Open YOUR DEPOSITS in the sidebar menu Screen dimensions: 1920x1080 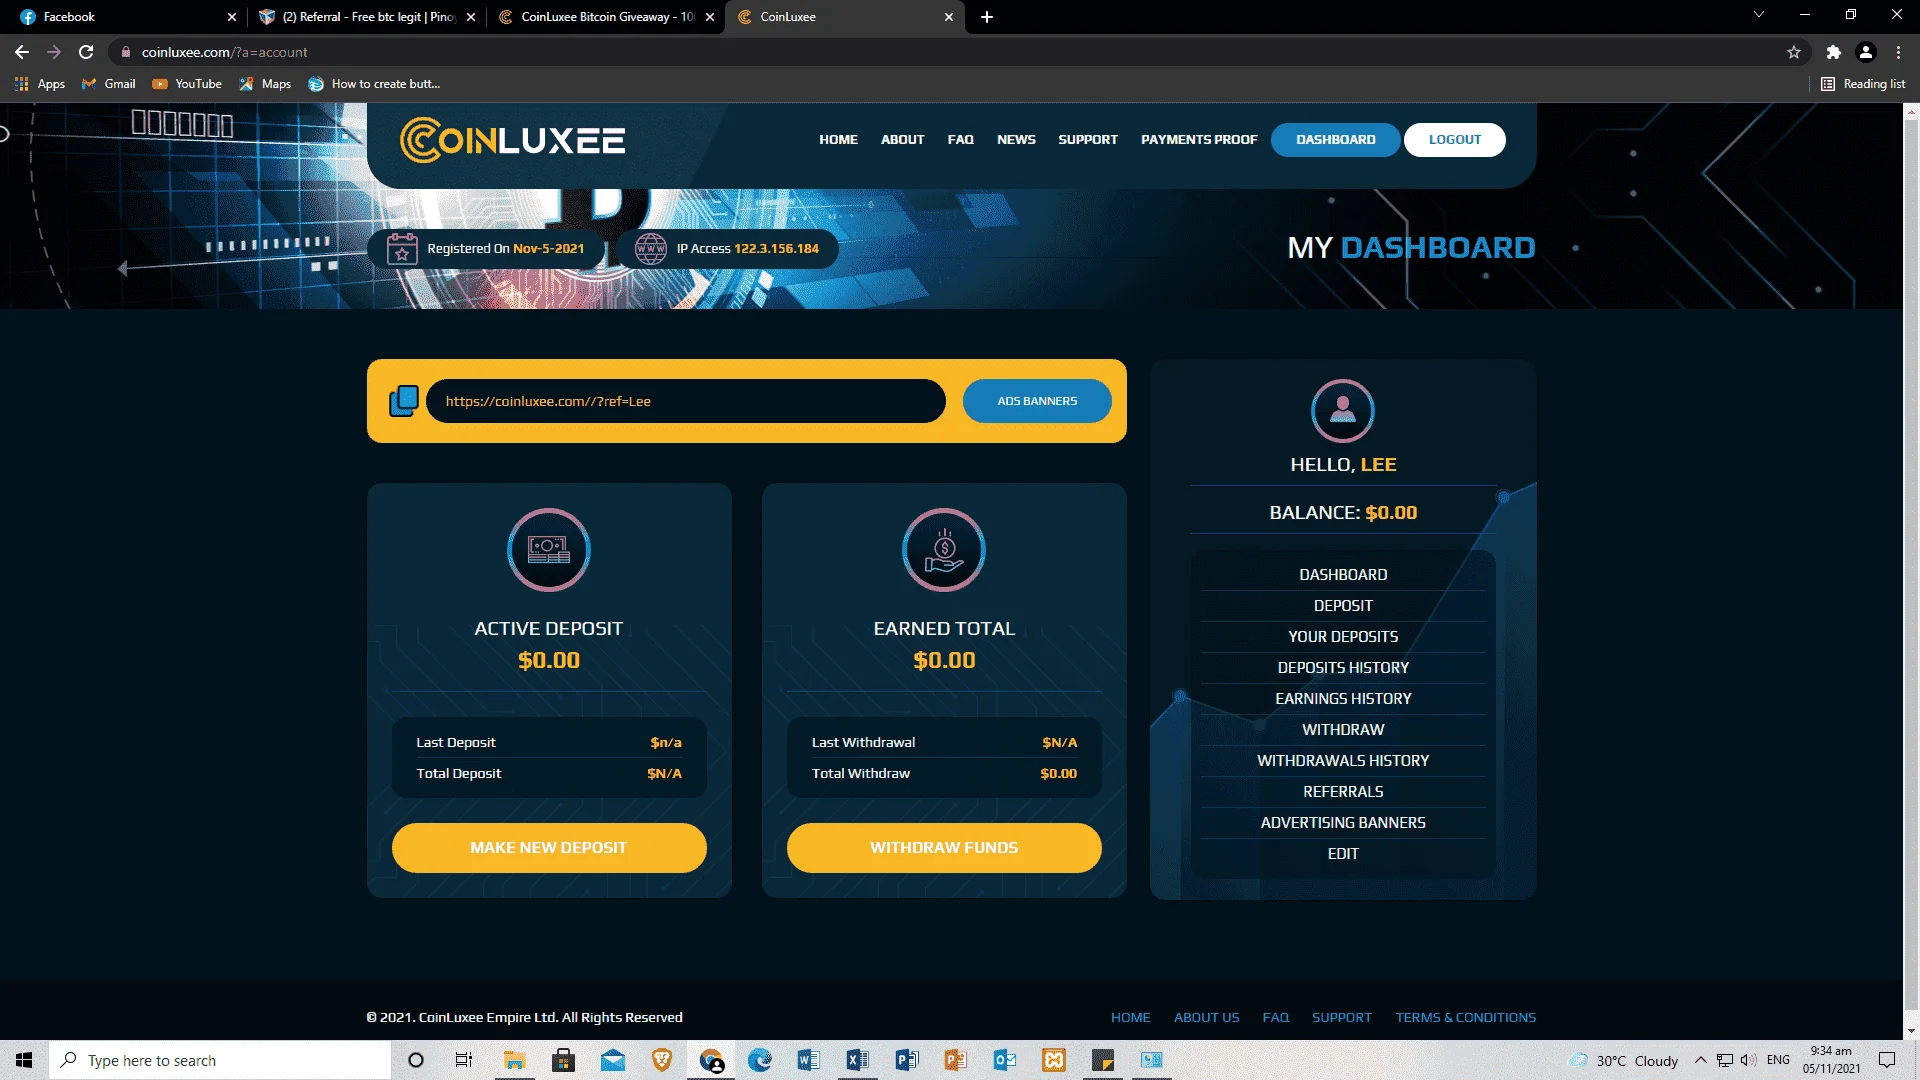tap(1343, 637)
